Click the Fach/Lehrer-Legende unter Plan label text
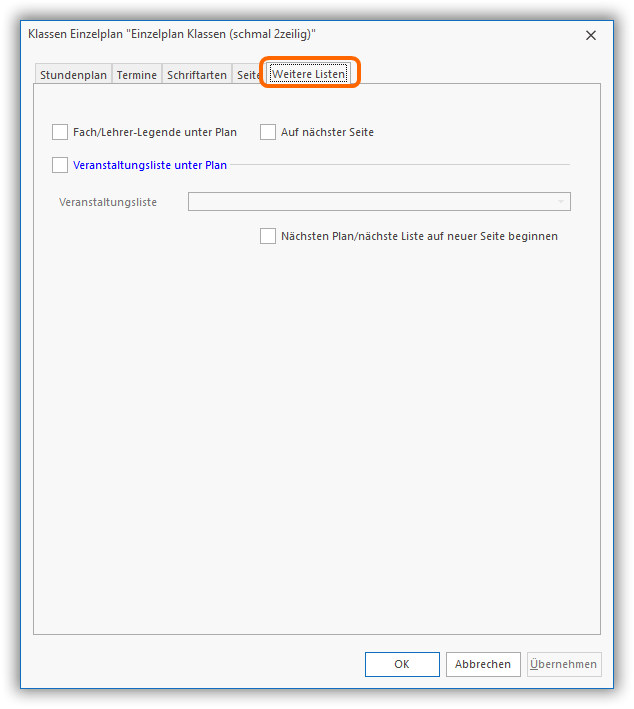The image size is (634, 709). point(155,132)
